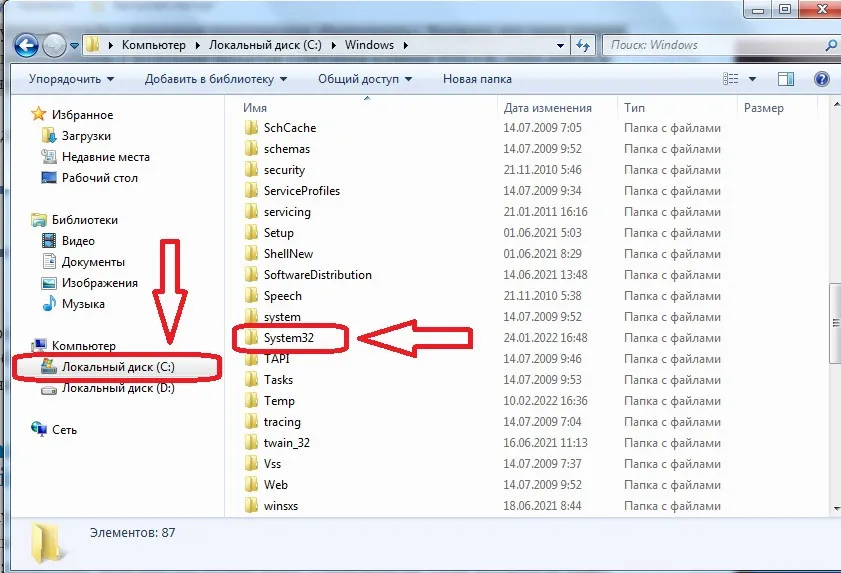Click the Back navigation arrow button
The image size is (841, 573).
tap(26, 45)
